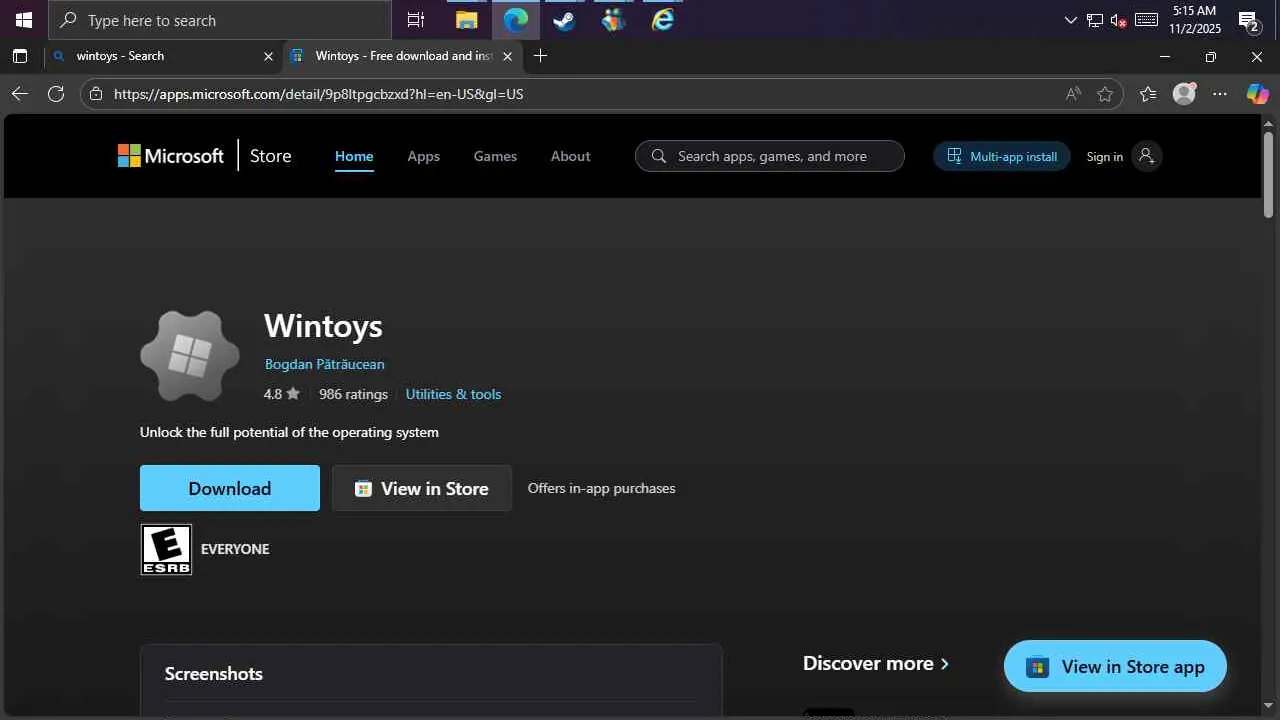Viewport: 1280px width, 720px height.
Task: Close the Wintoys - Free download tab
Action: pyautogui.click(x=507, y=56)
